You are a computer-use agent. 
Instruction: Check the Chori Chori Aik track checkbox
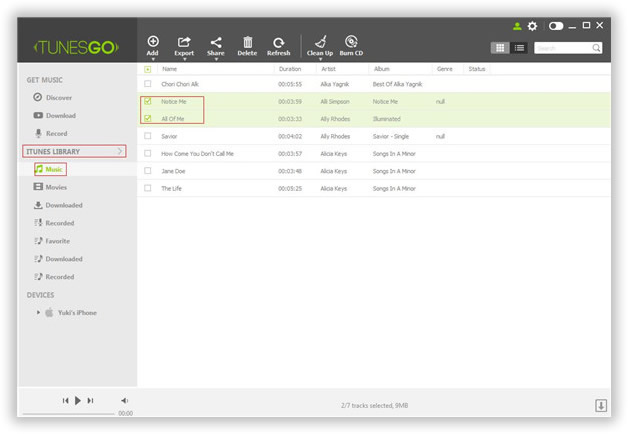coord(148,84)
